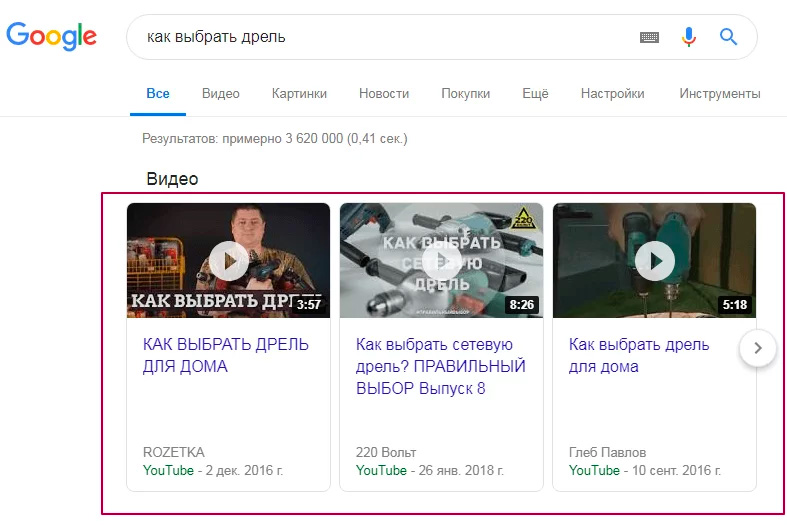The height and width of the screenshot is (525, 787).
Task: Click YouTube source dated 26 янв. 2018
Action: coord(381,470)
